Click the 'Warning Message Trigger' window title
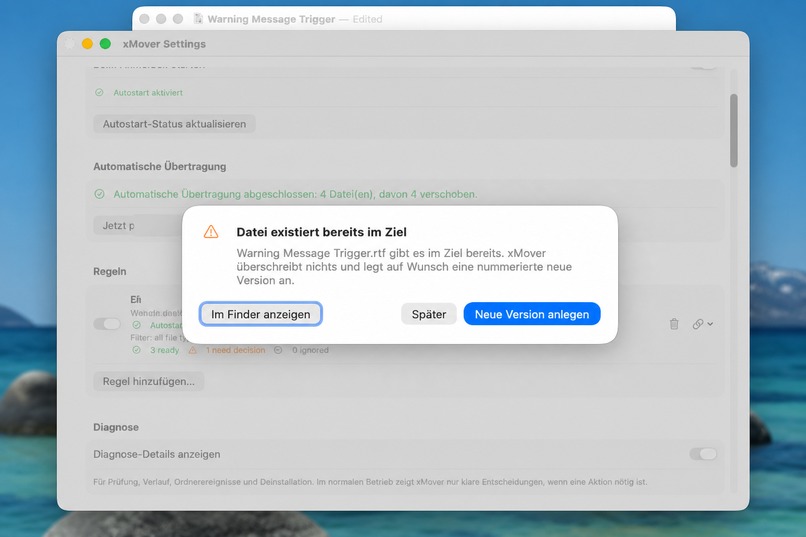Viewport: 806px width, 537px height. tap(271, 19)
